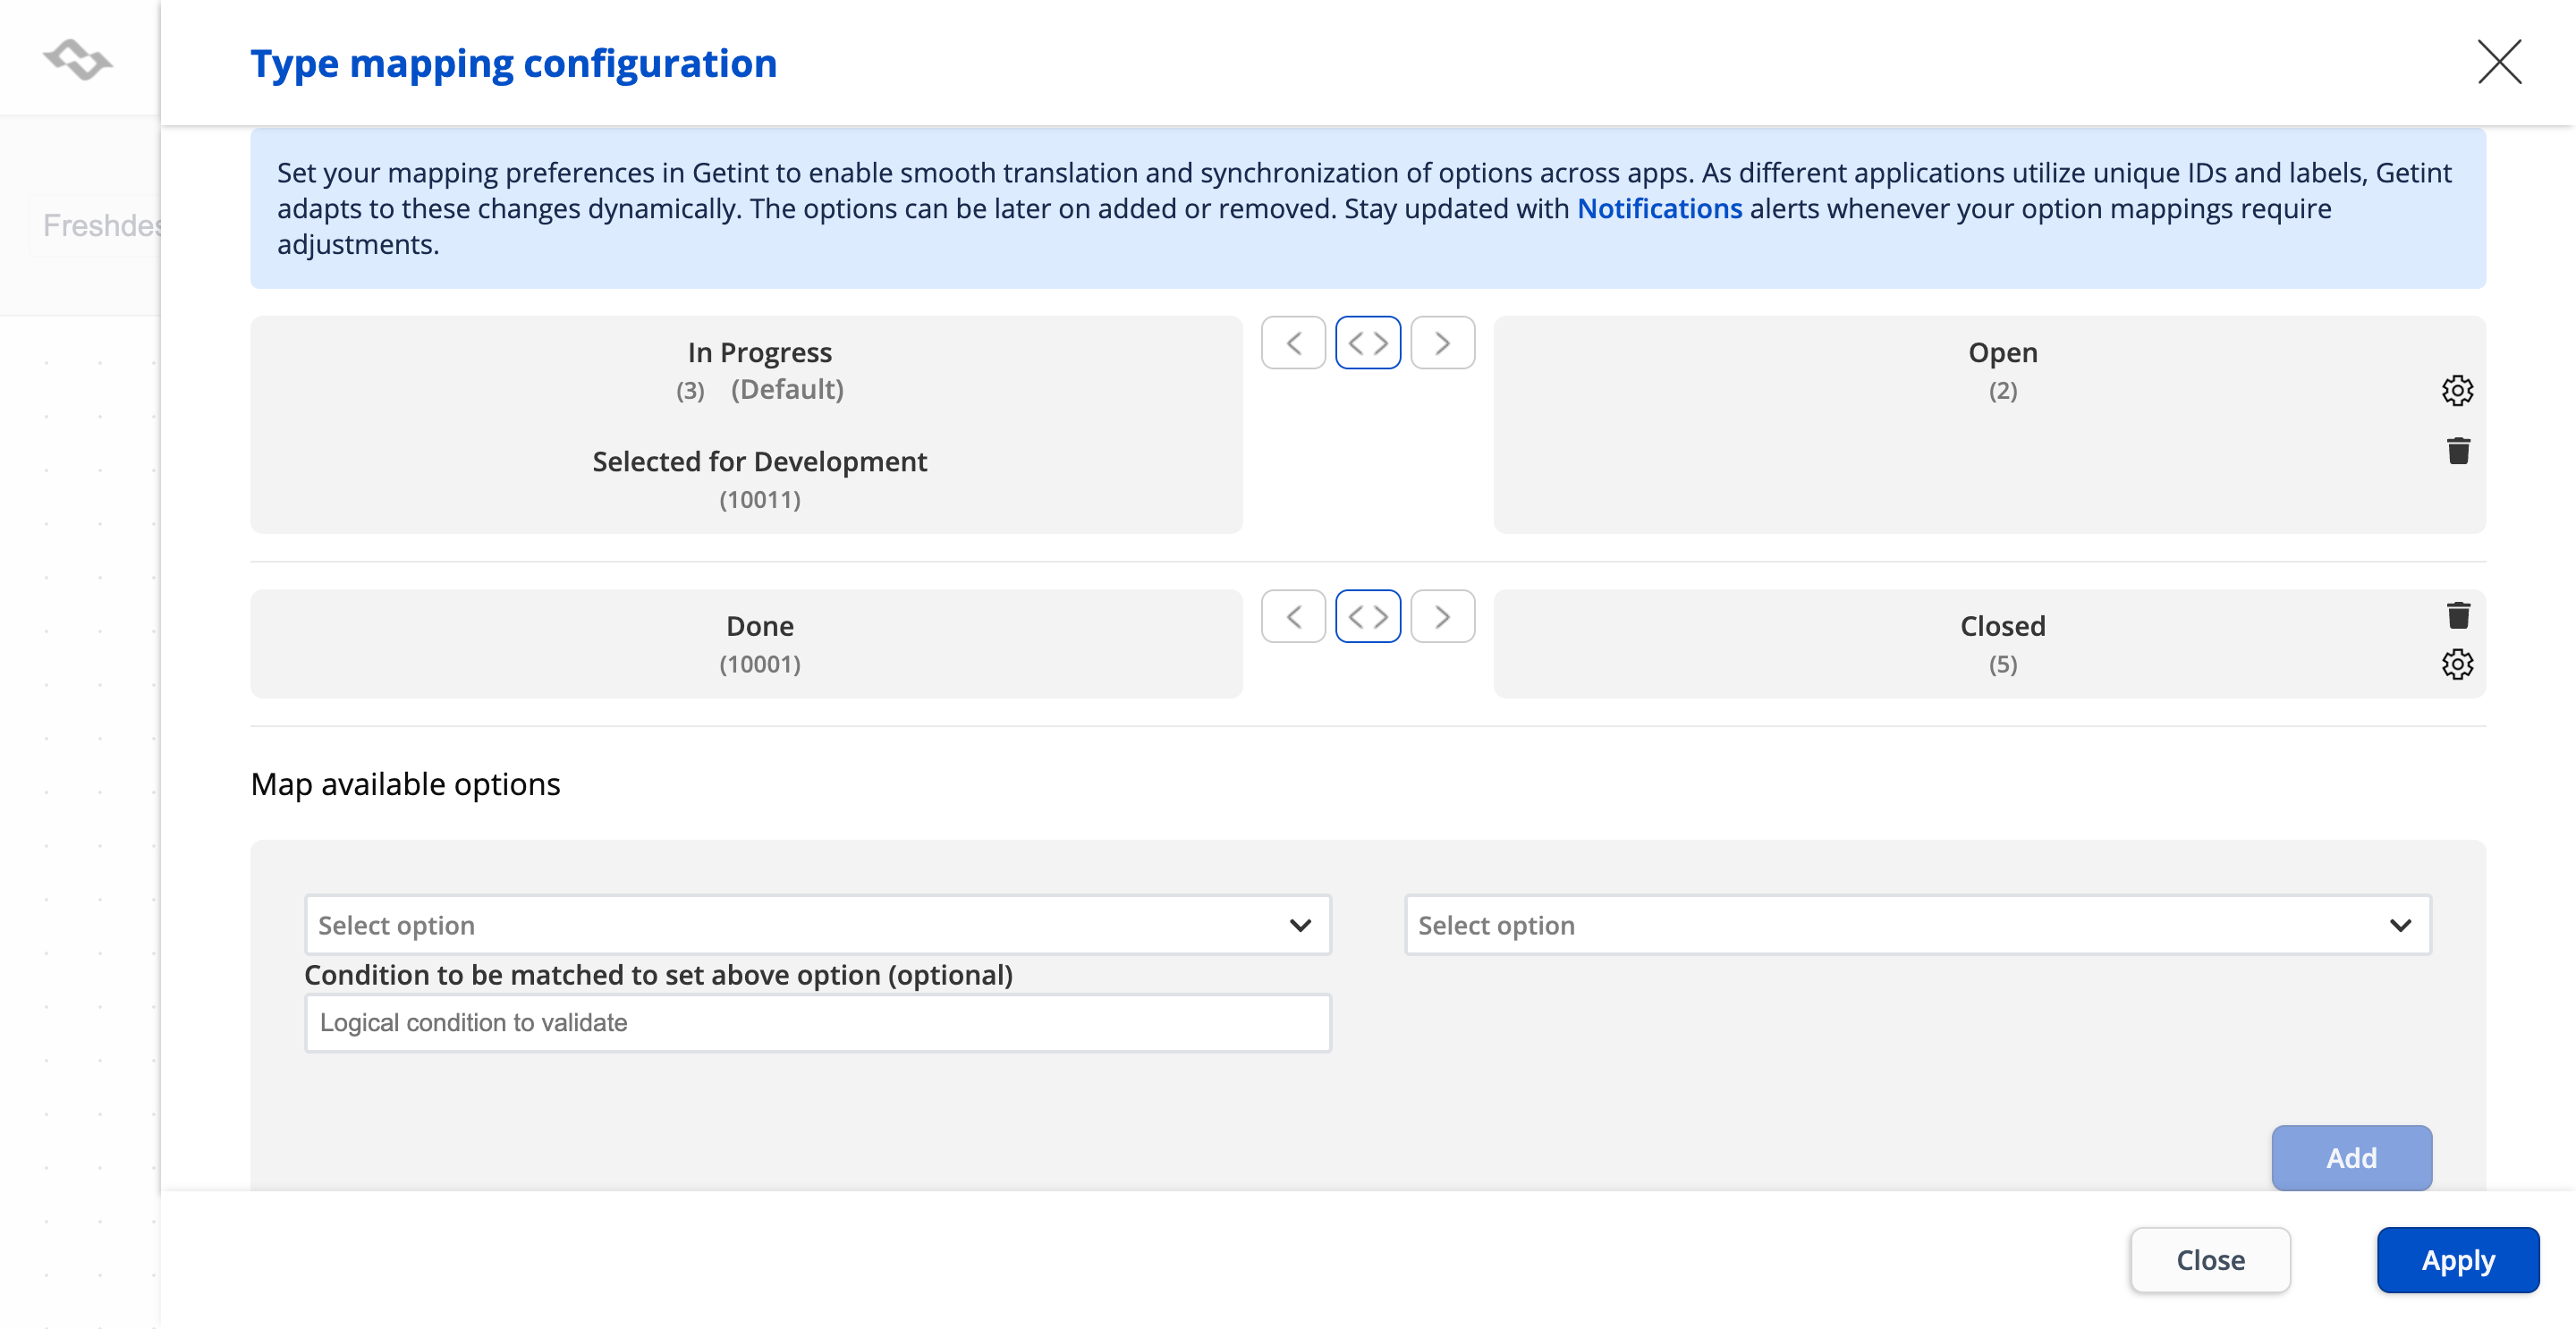Viewport: 2576px width, 1329px height.
Task: Focus the Logical condition to validate field
Action: pyautogui.click(x=817, y=1022)
